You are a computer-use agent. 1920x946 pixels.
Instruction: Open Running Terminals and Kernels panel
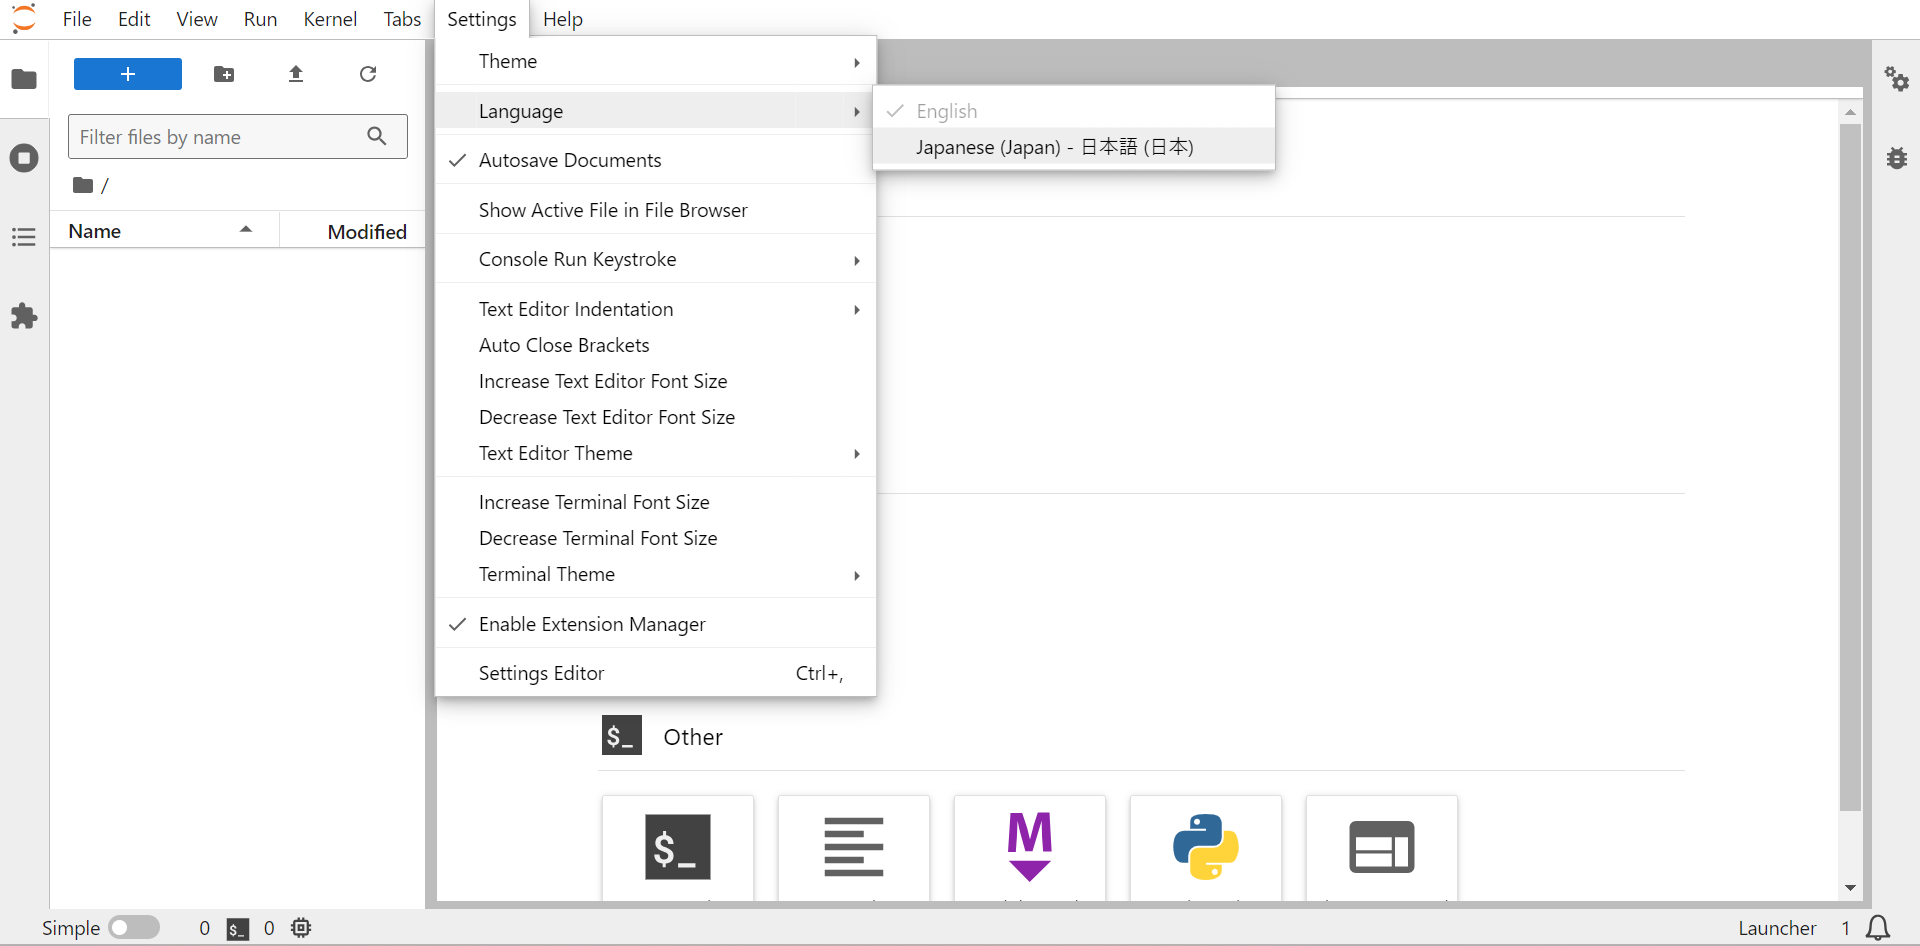(24, 158)
